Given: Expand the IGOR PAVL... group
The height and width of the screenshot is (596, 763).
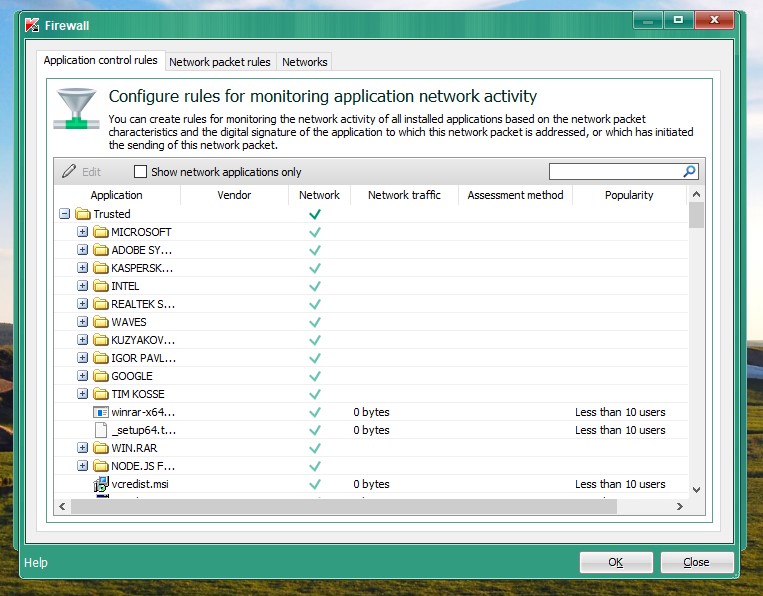Looking at the screenshot, I should click(x=82, y=358).
